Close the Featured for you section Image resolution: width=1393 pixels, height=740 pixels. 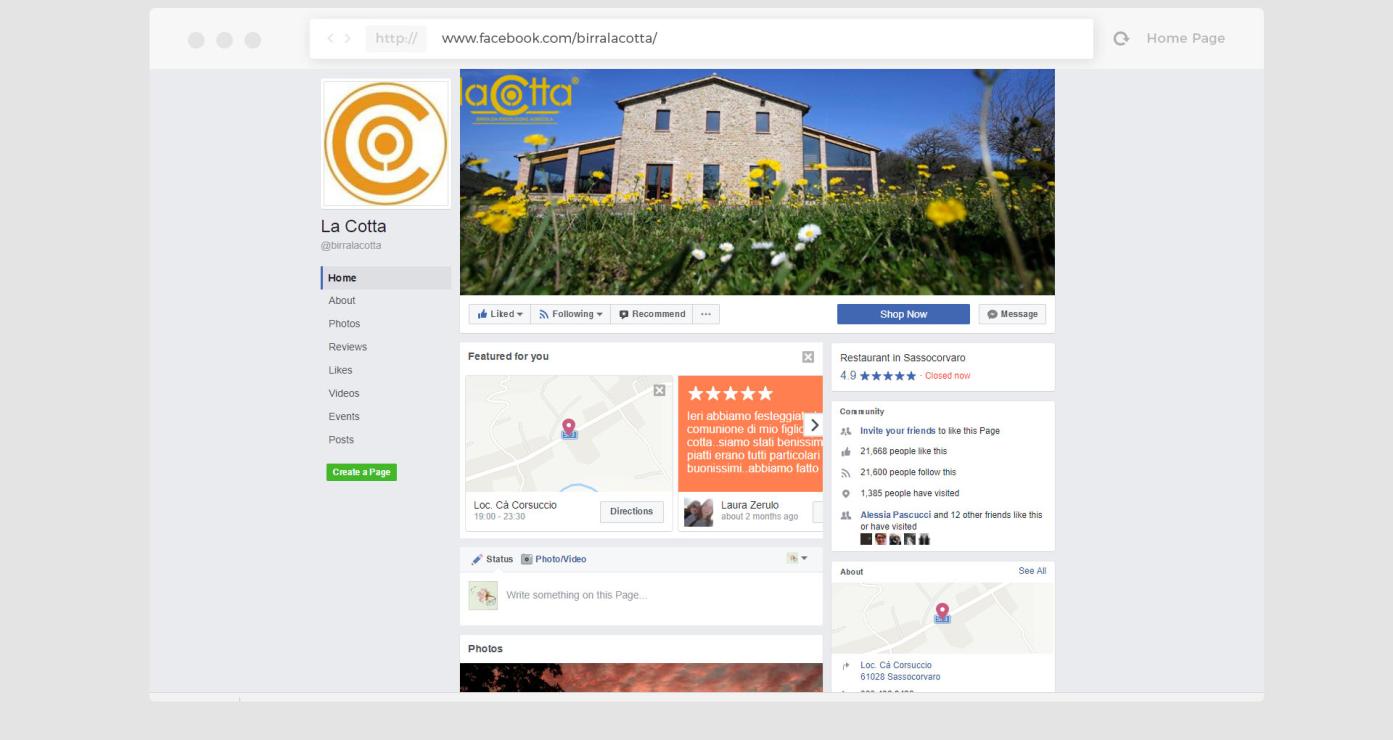pos(808,357)
